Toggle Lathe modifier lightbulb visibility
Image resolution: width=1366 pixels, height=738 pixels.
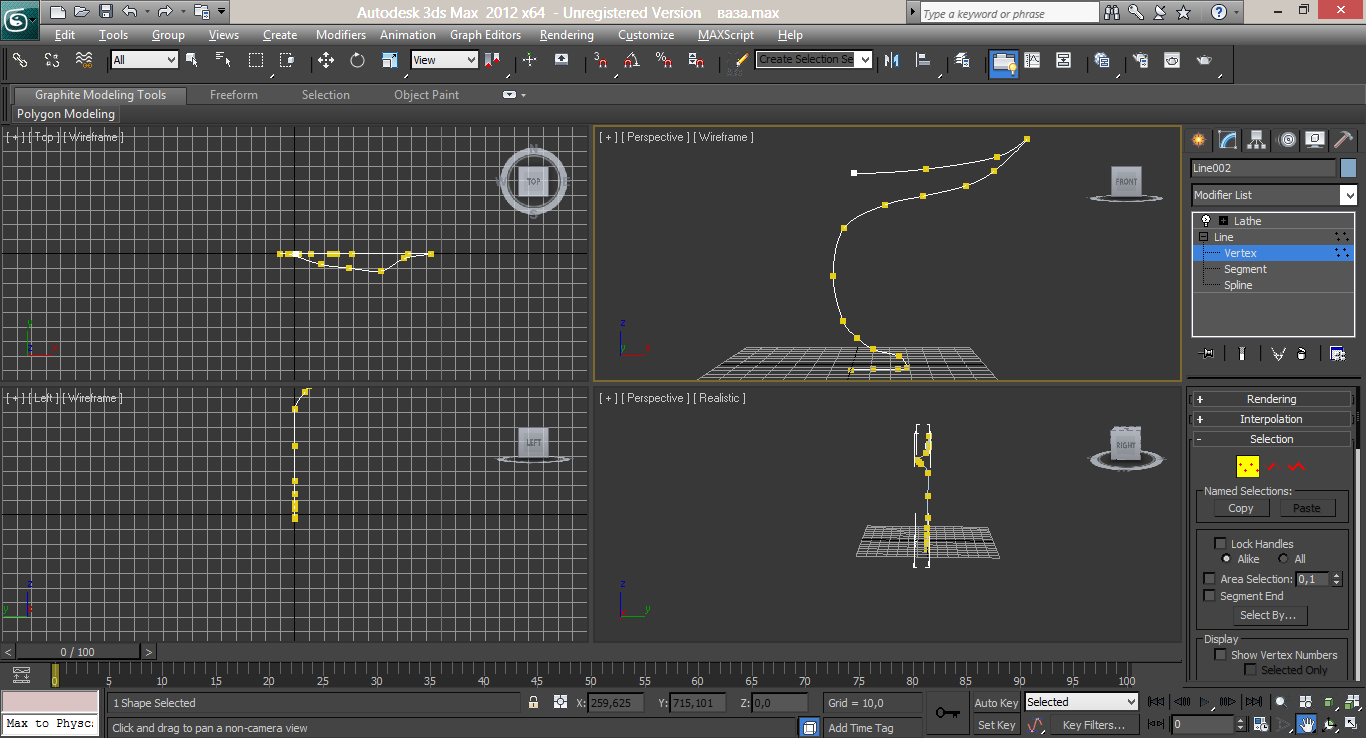(x=1206, y=220)
